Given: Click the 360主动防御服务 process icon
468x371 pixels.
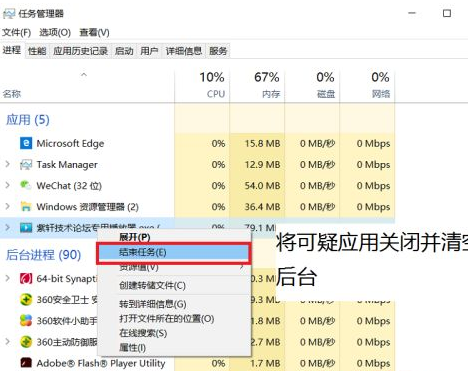Looking at the screenshot, I should coord(26,342).
